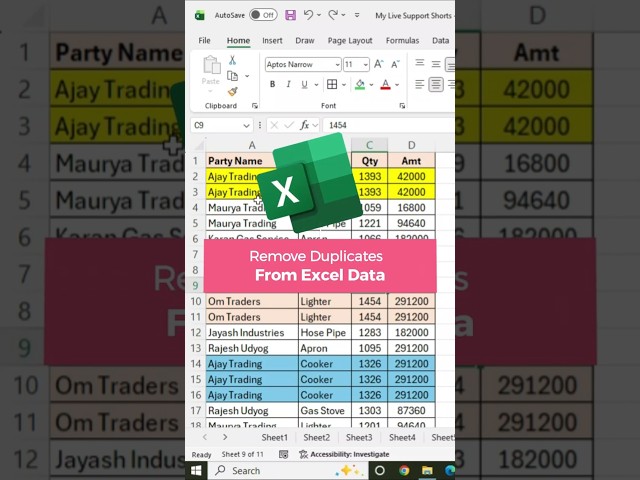Click the purple Save icon
The image size is (640, 480).
click(290, 15)
